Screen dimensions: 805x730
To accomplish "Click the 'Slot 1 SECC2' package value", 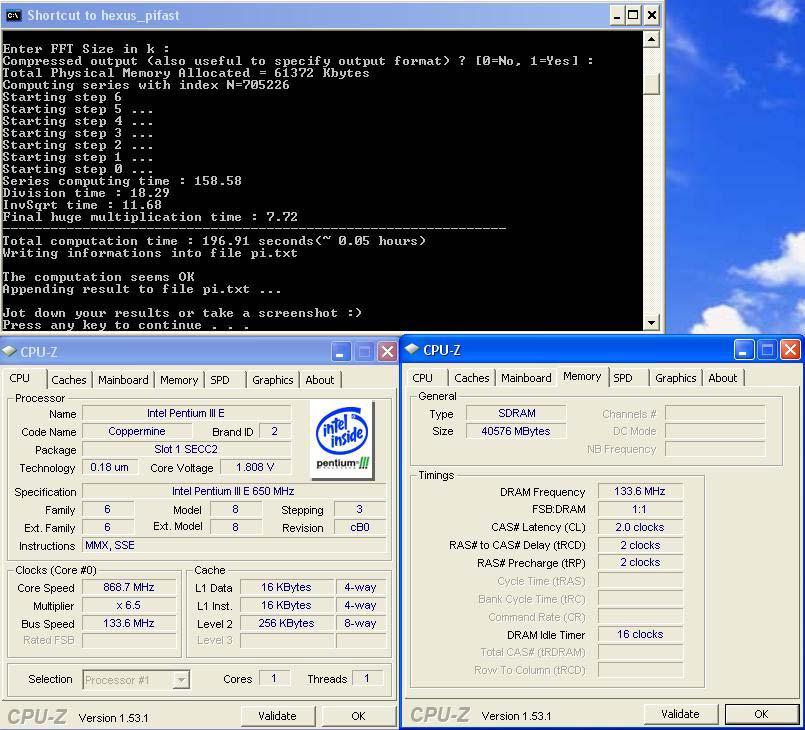I will (186, 449).
